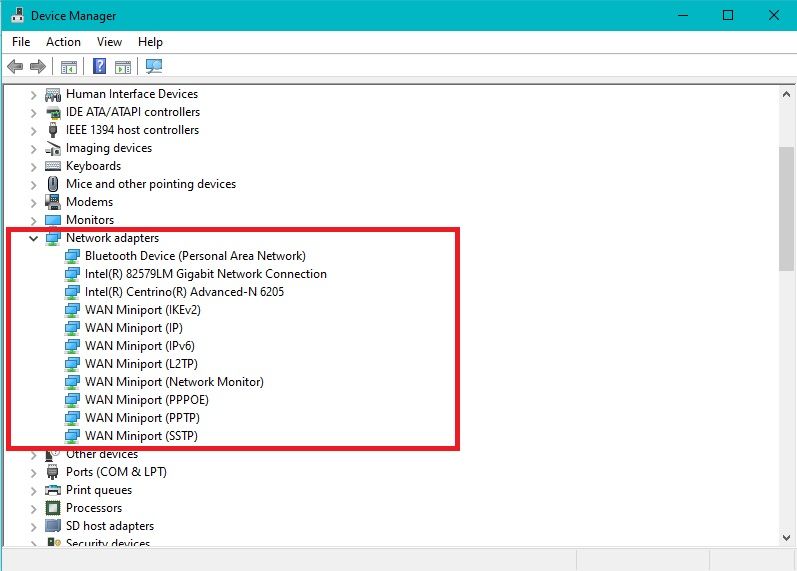Click the Print queues printer icon

[53, 490]
